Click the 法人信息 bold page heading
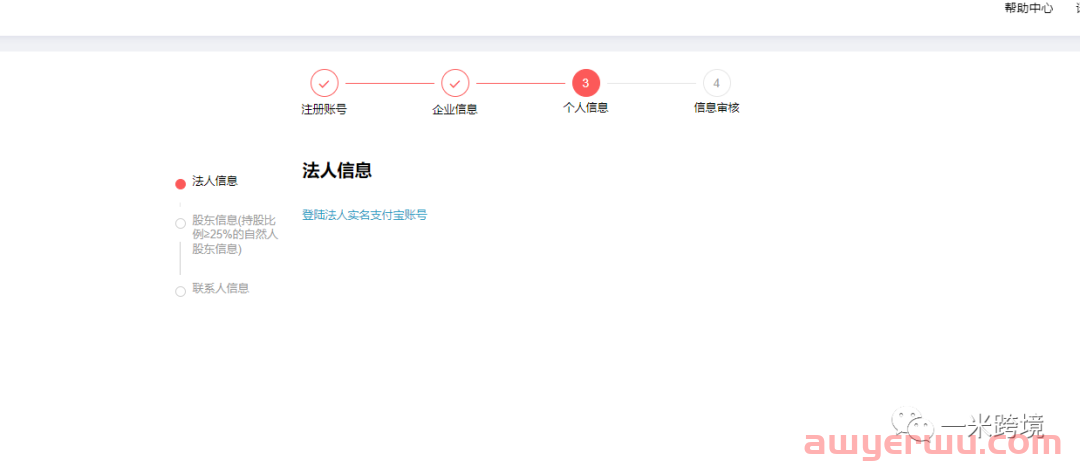Screen dimensions: 1080x474 pyautogui.click(x=337, y=171)
